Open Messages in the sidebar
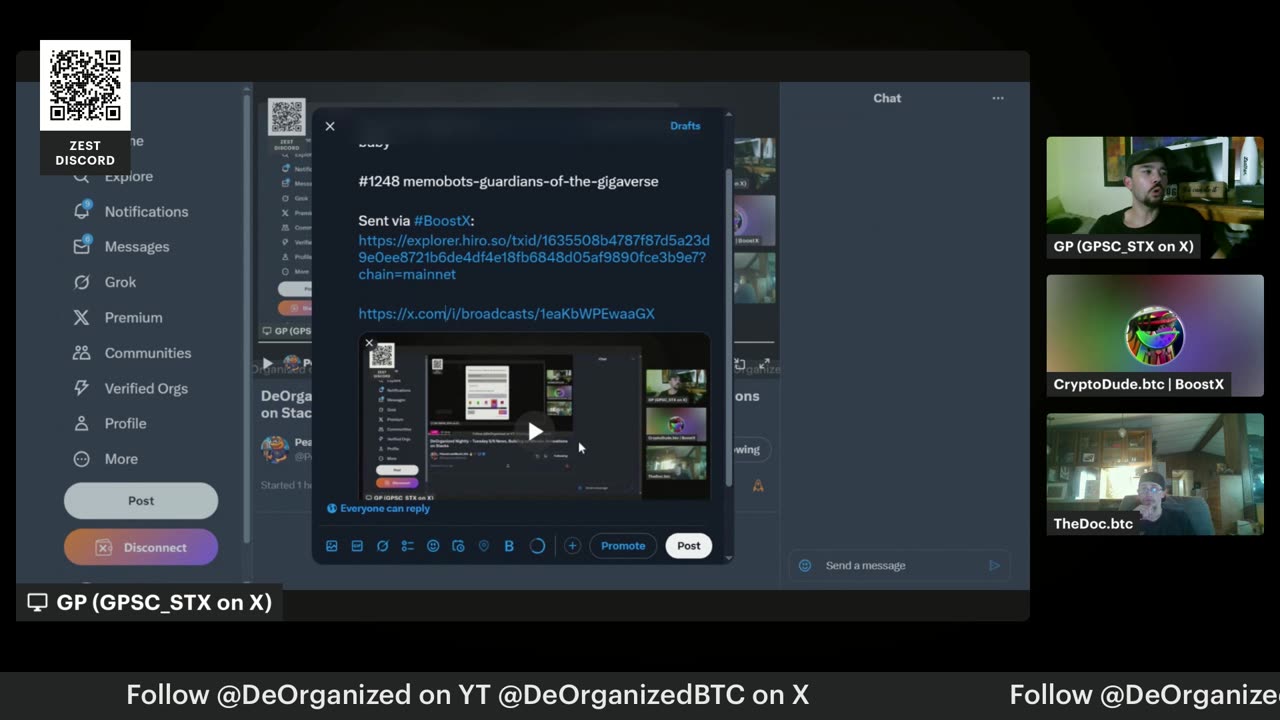Screen dimensions: 1280x720 point(121,247)
